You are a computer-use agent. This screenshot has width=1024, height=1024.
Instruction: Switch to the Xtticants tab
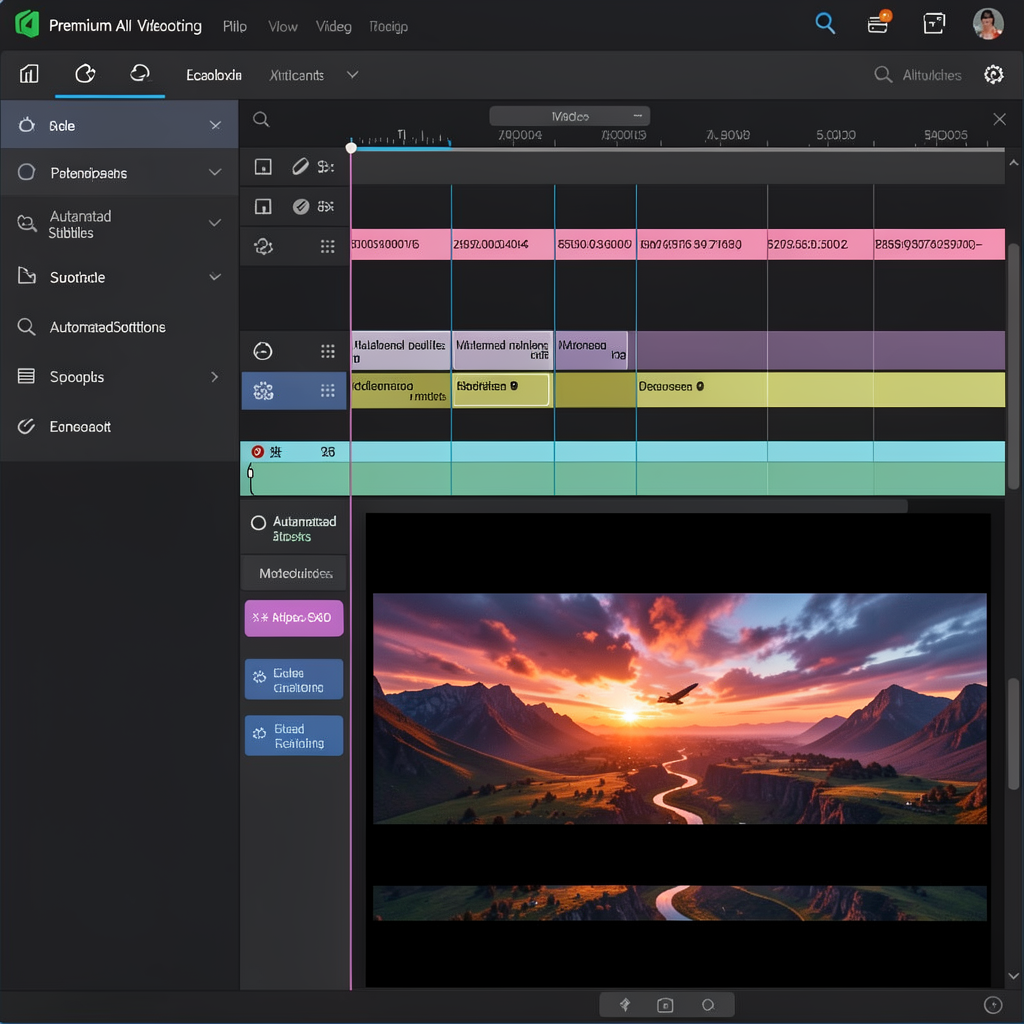click(x=296, y=75)
